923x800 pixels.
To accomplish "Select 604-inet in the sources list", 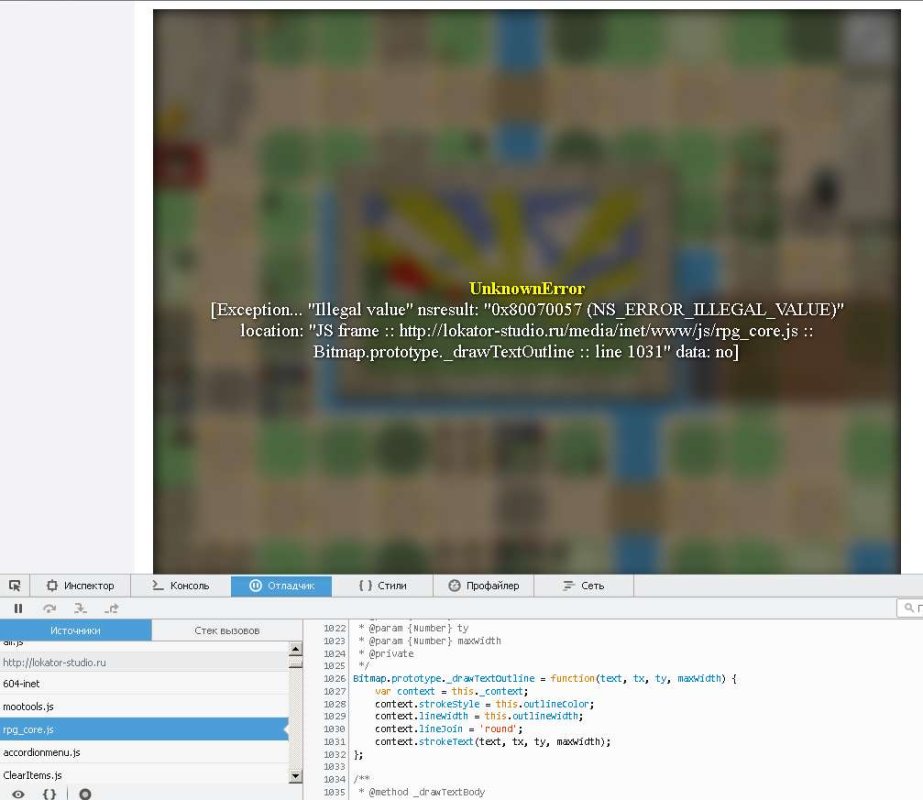I will pos(144,683).
